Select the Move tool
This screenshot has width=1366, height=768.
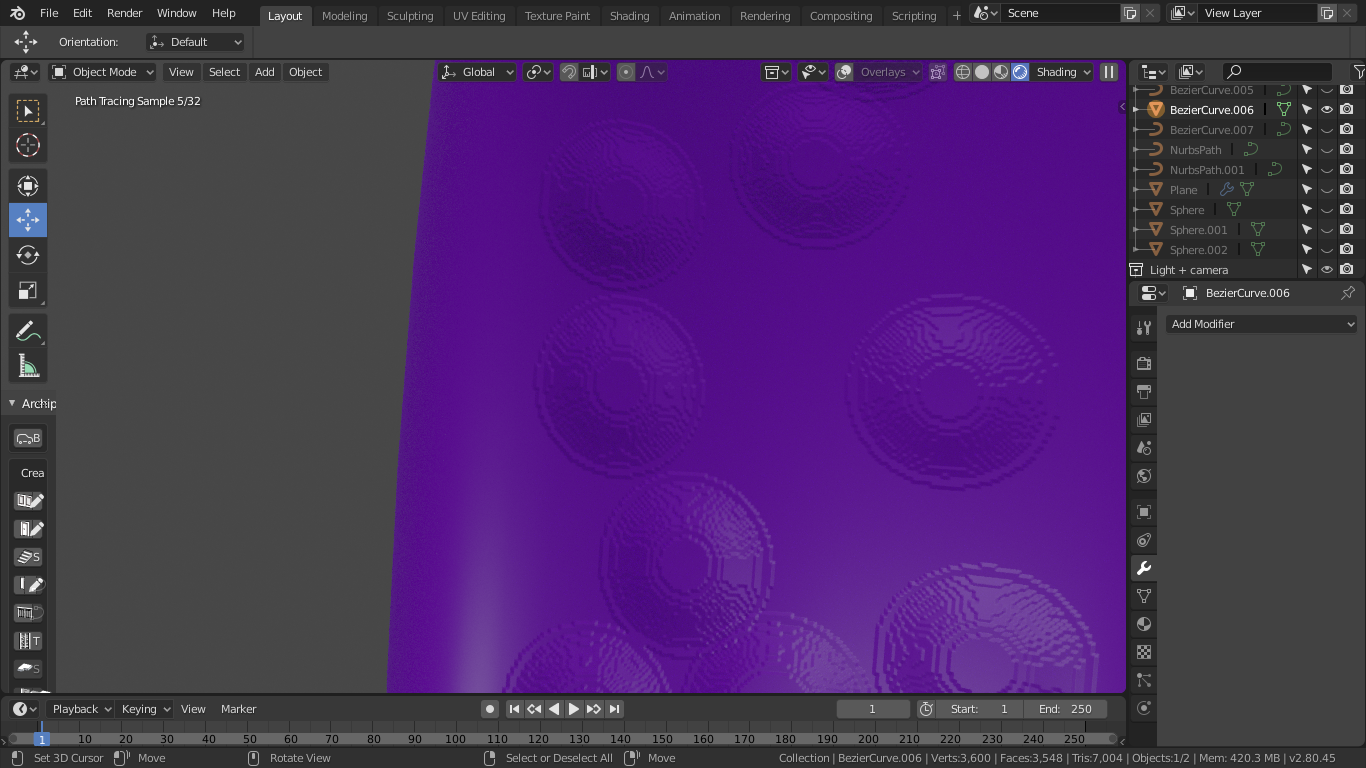[x=28, y=220]
